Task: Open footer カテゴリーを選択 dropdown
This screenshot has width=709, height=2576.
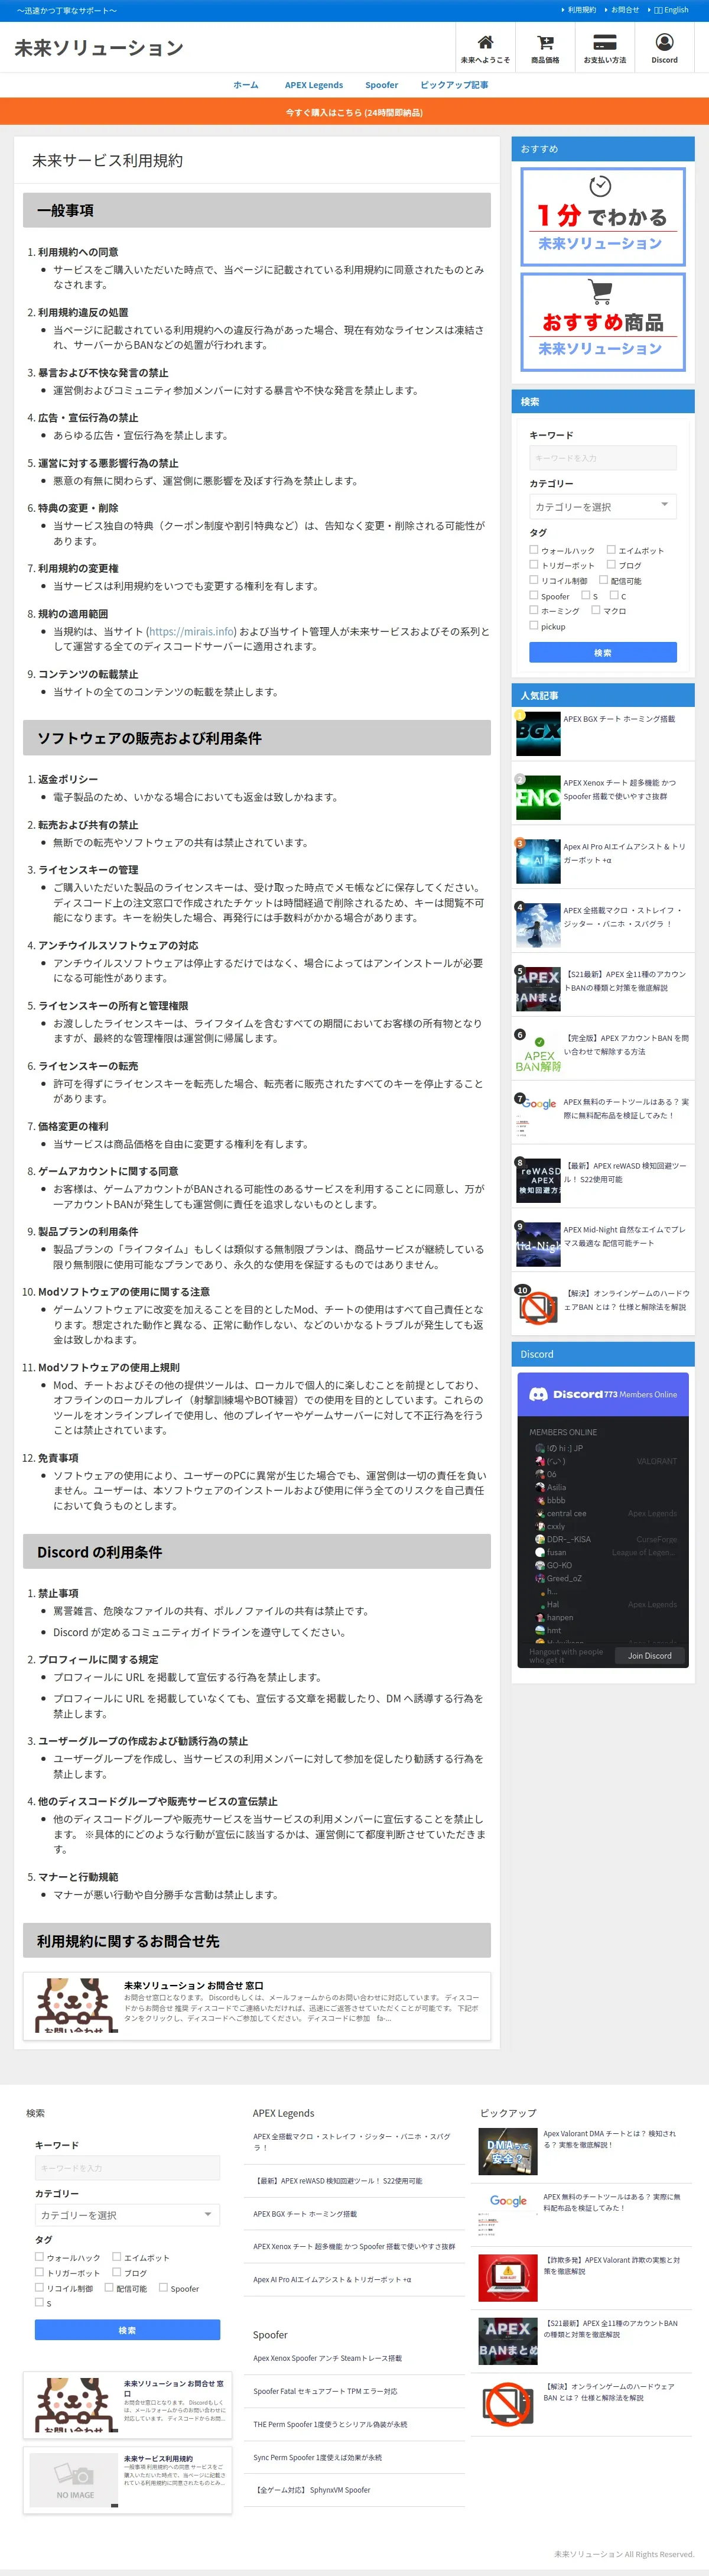Action: pyautogui.click(x=127, y=2215)
